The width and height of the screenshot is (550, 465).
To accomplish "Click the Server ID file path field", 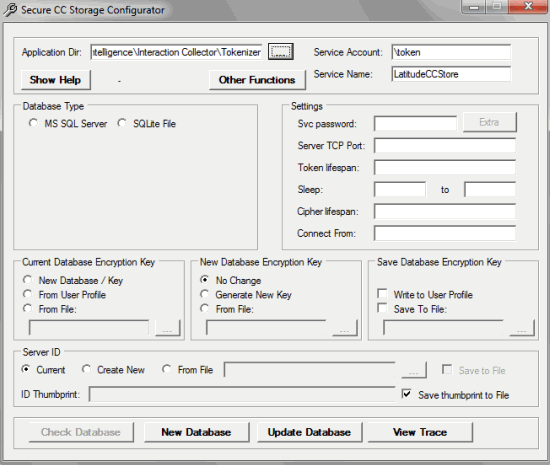I will pos(310,370).
